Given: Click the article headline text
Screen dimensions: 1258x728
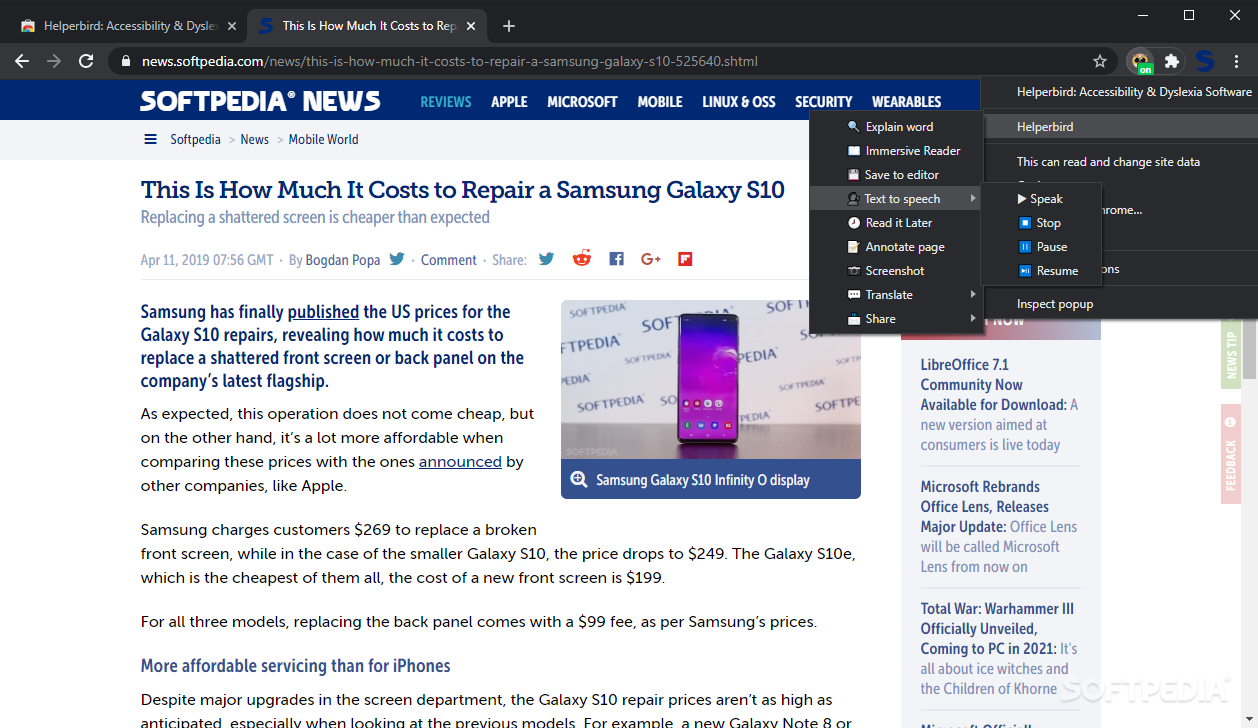Looking at the screenshot, I should pyautogui.click(x=462, y=190).
